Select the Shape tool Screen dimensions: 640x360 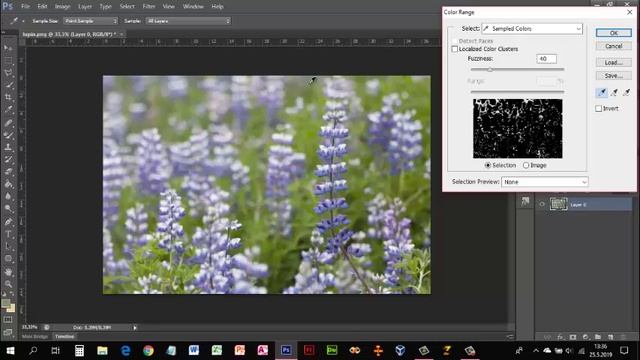tap(8, 258)
